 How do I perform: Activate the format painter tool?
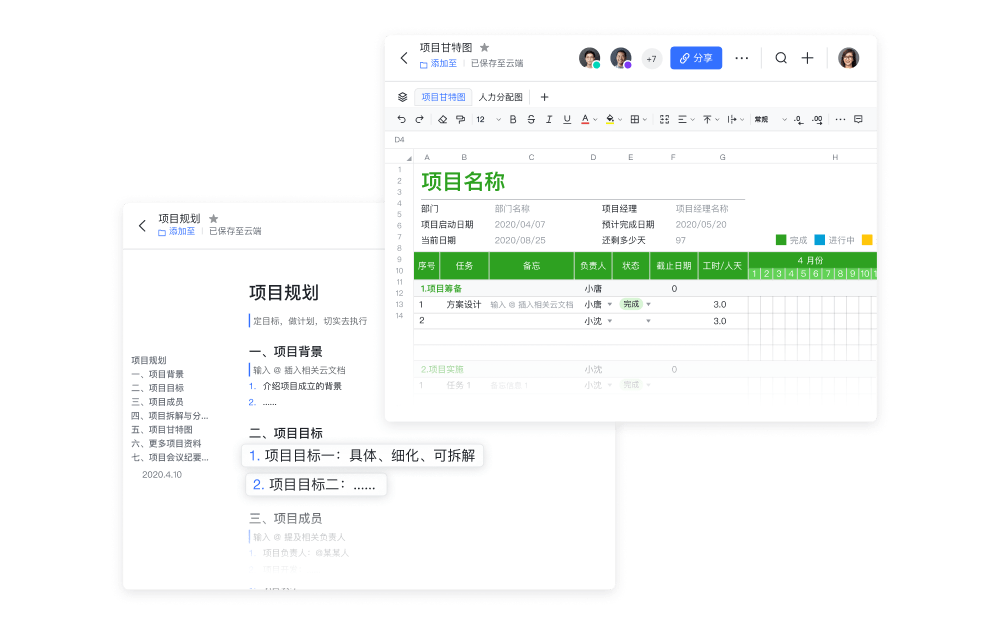(460, 119)
